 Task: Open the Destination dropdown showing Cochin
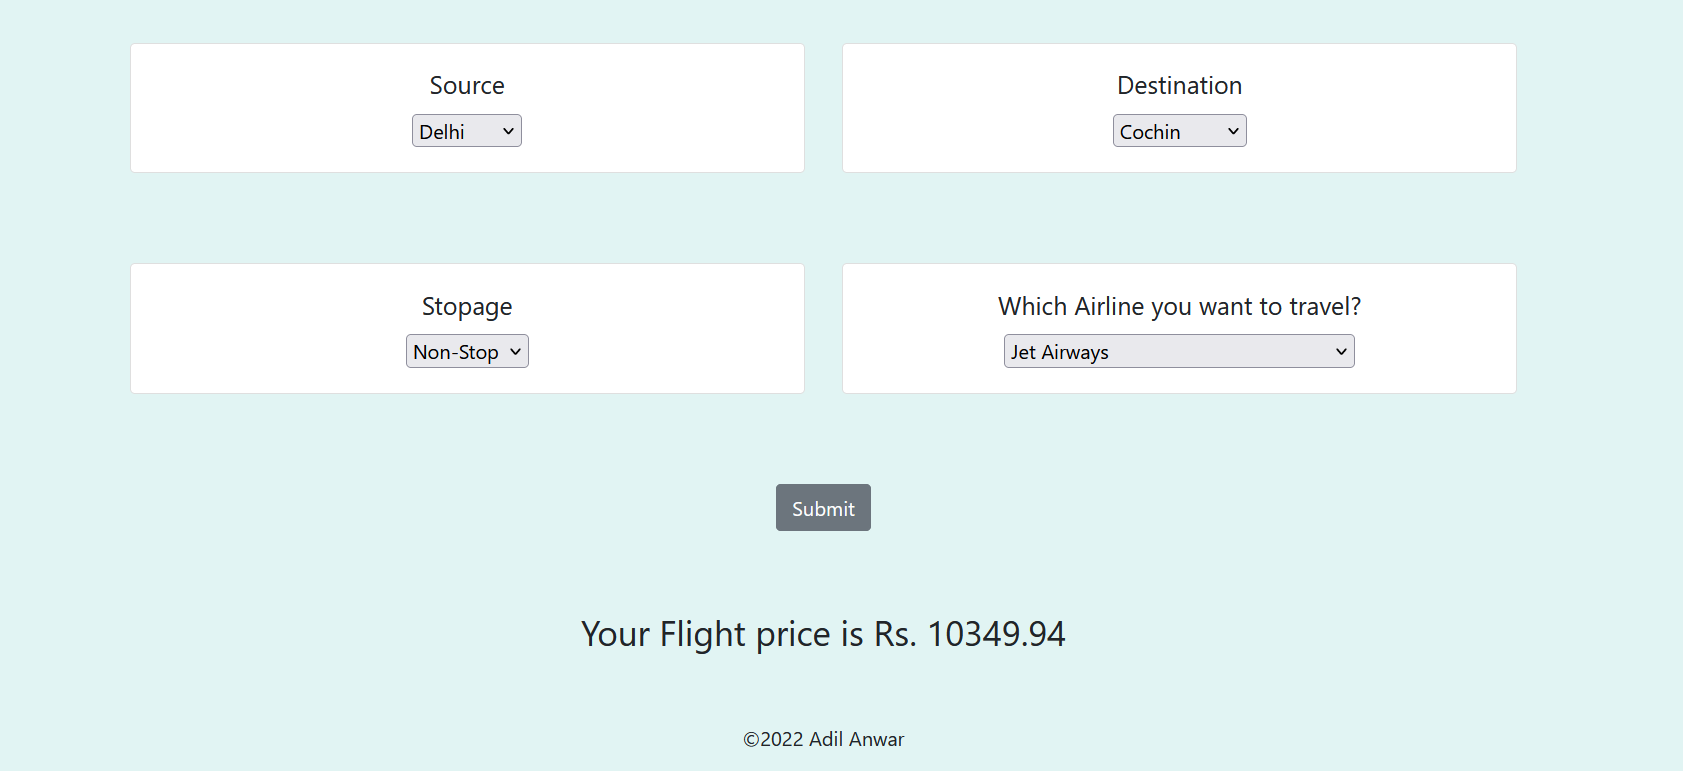click(1179, 130)
